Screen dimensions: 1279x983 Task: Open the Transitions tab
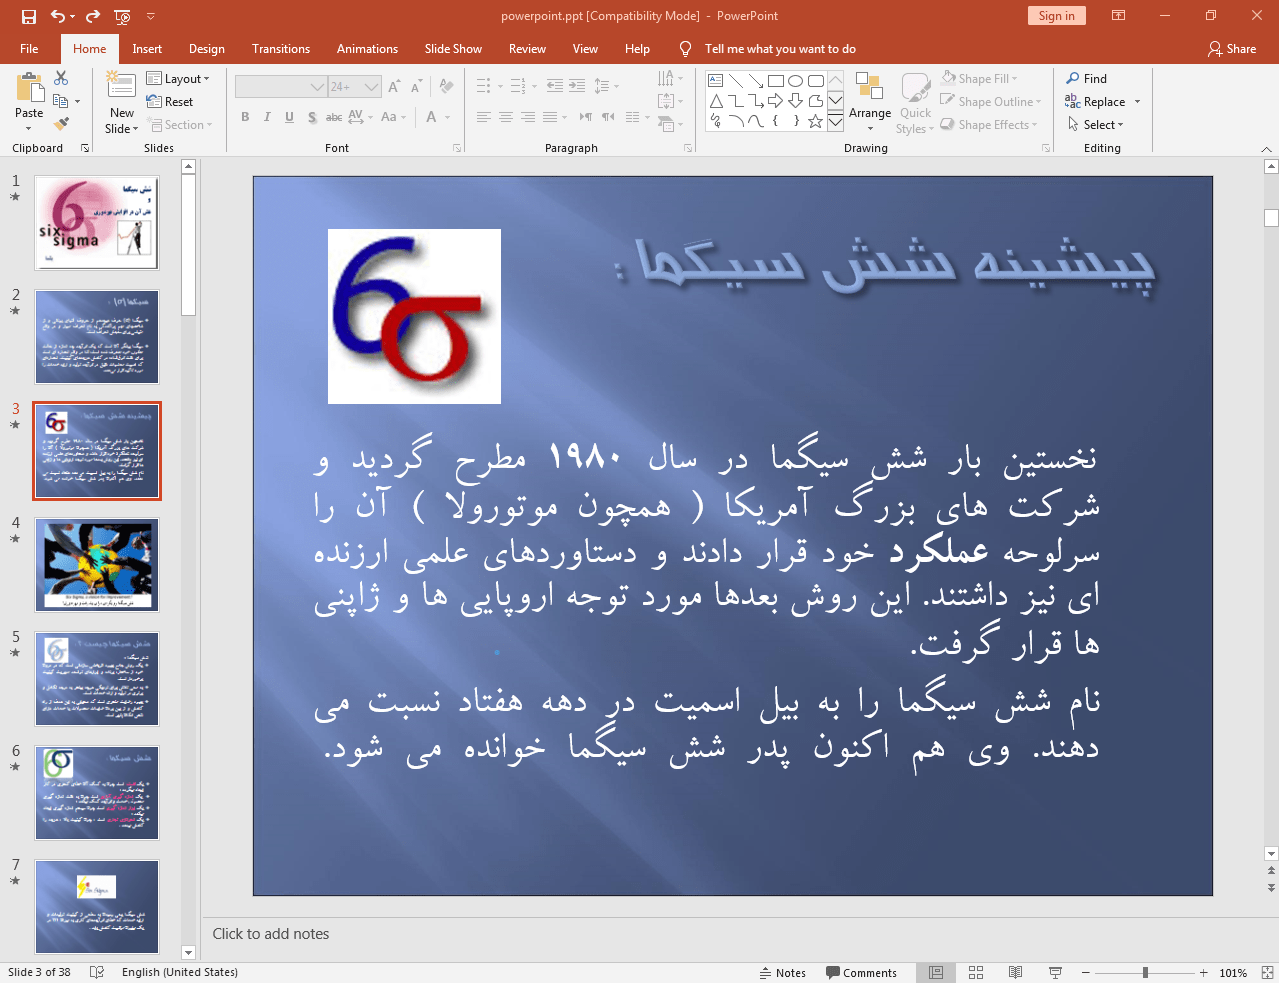281,49
